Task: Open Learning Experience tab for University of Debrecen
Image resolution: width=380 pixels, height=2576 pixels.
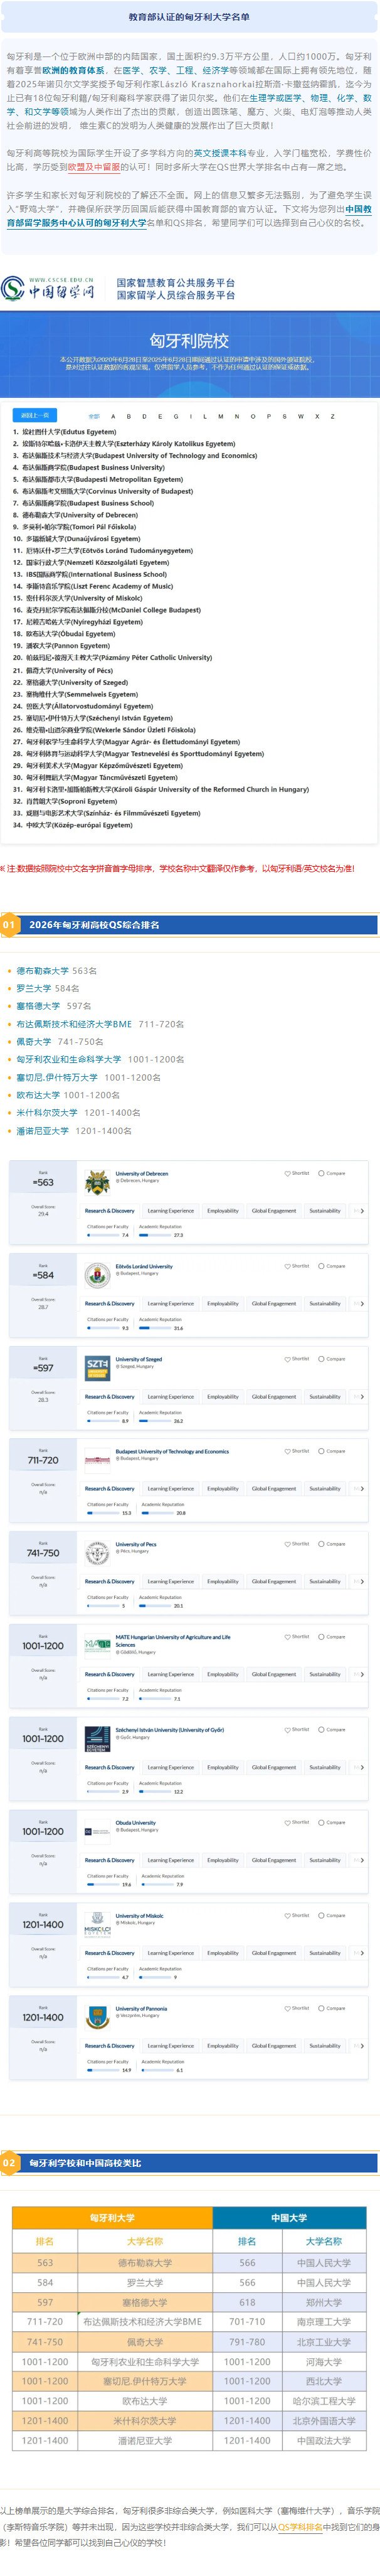Action: [171, 1211]
